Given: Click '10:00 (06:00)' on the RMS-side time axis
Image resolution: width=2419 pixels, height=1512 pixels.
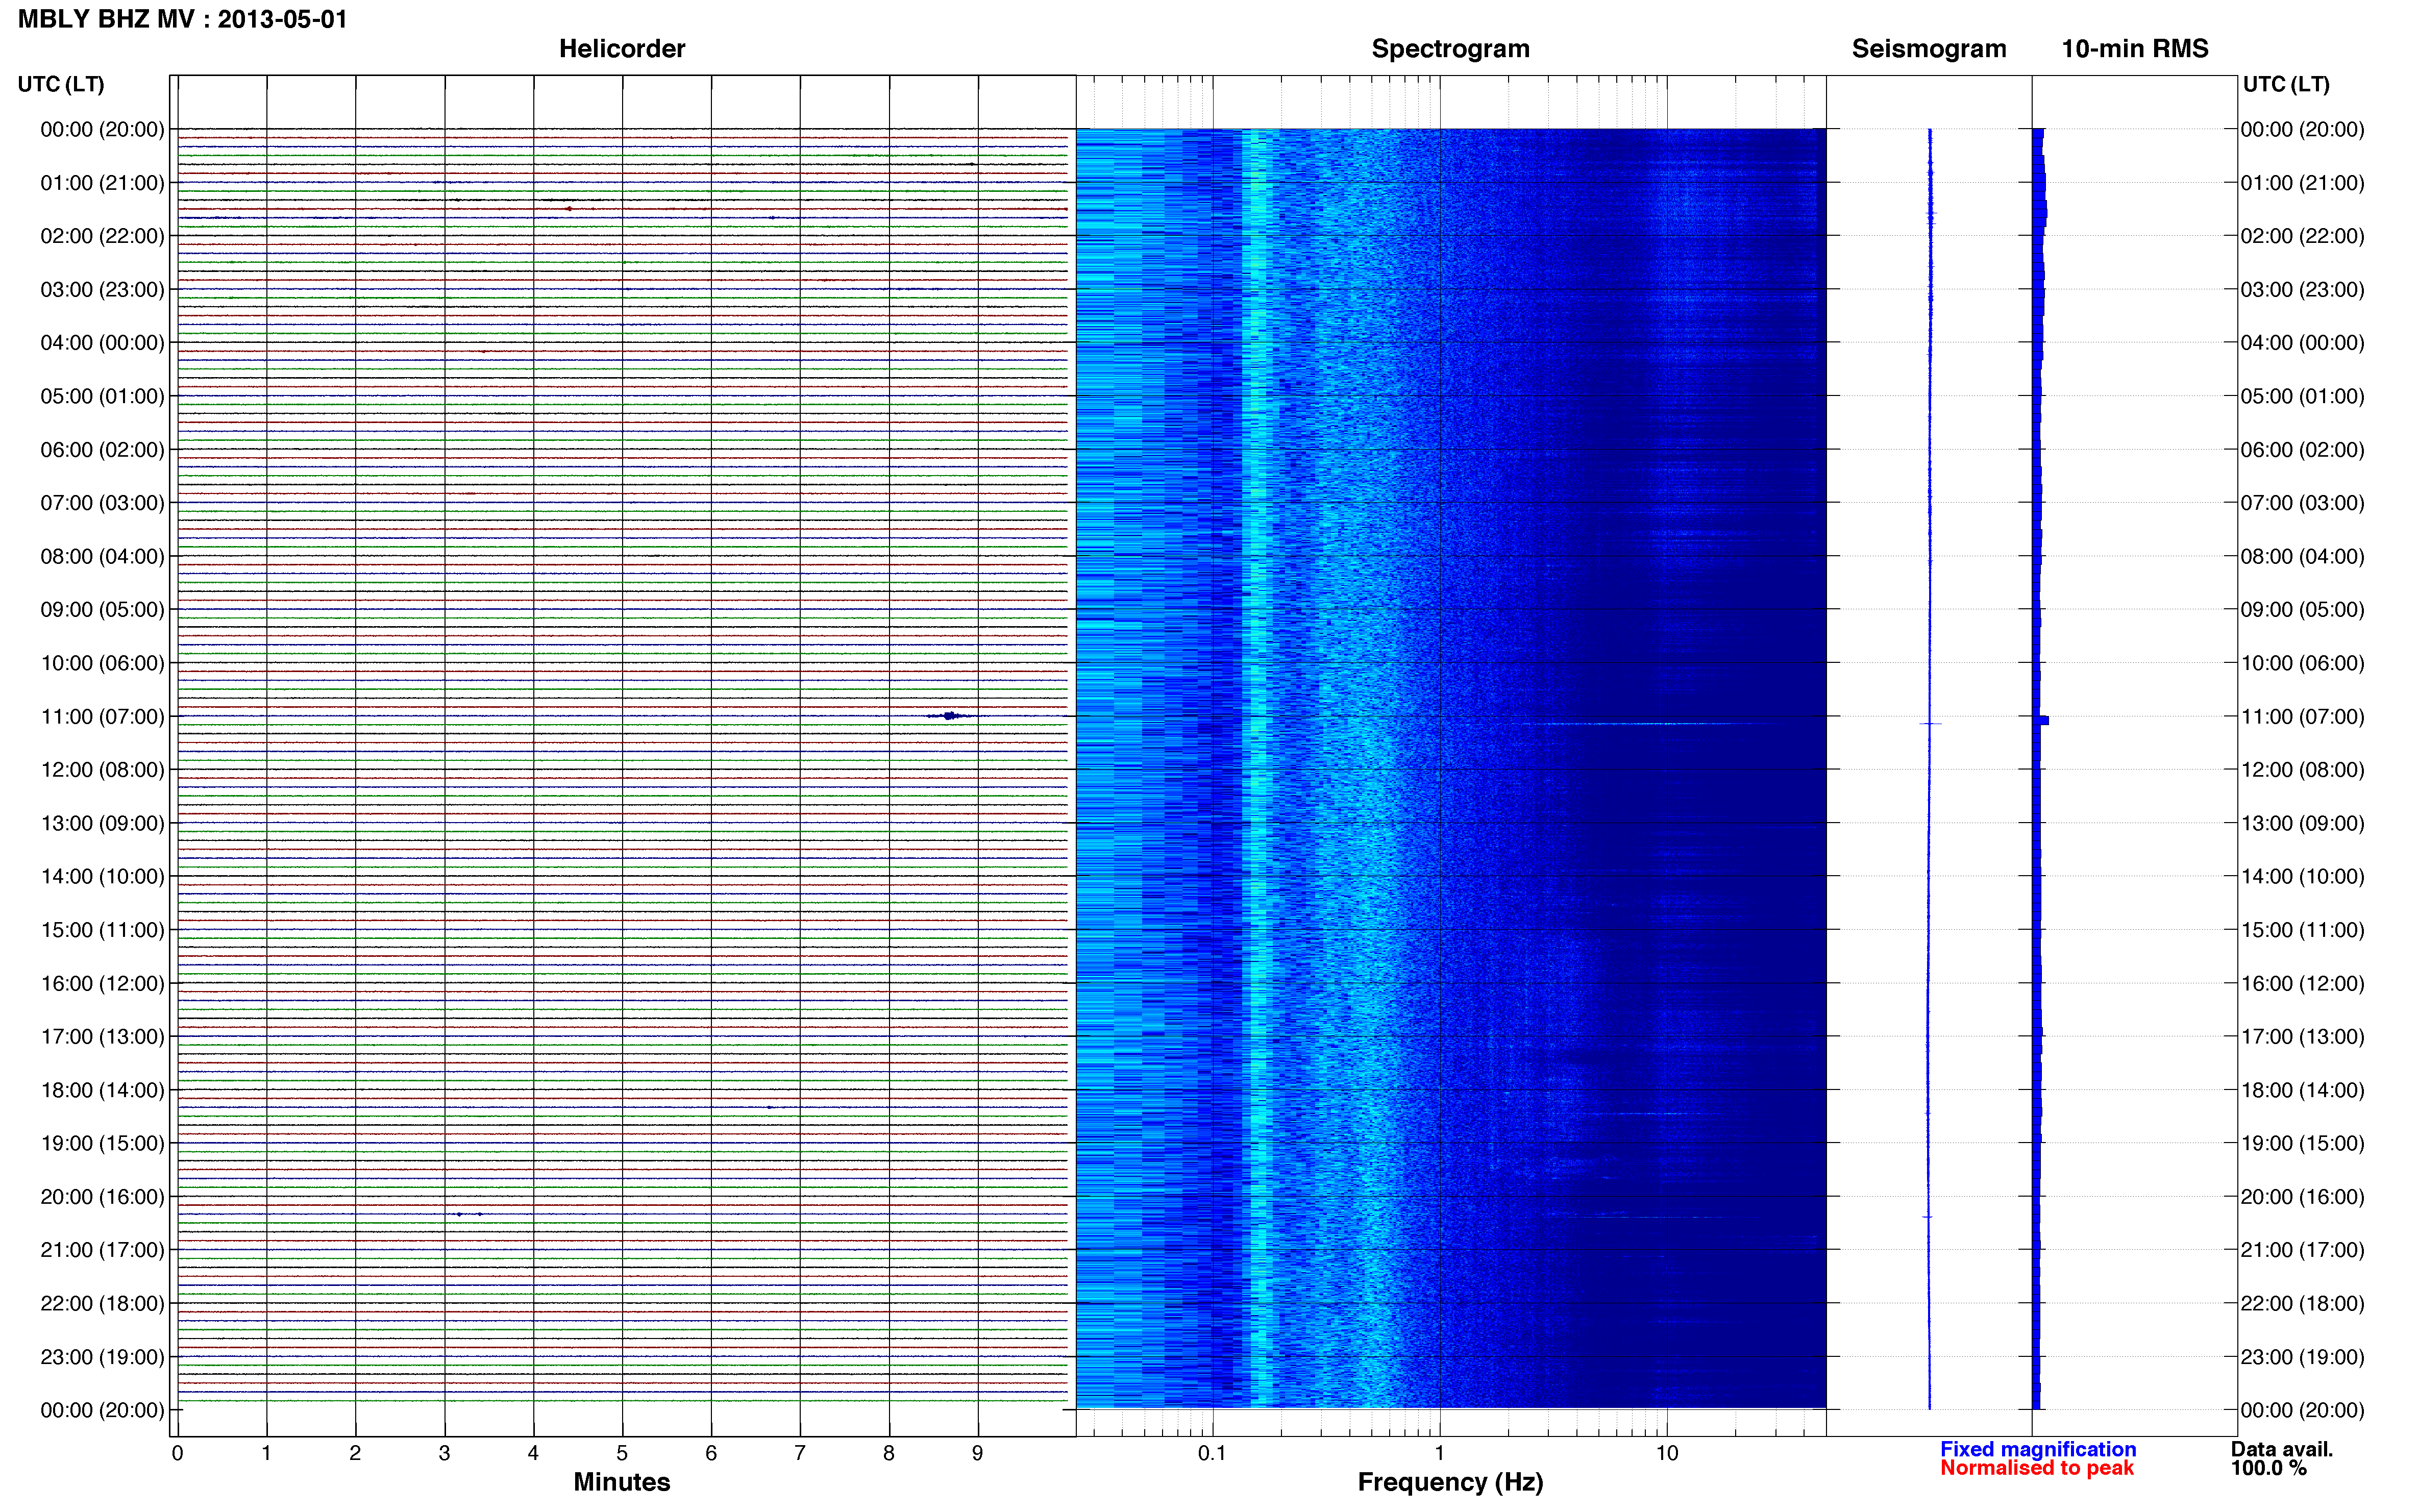Looking at the screenshot, I should pos(2302,663).
